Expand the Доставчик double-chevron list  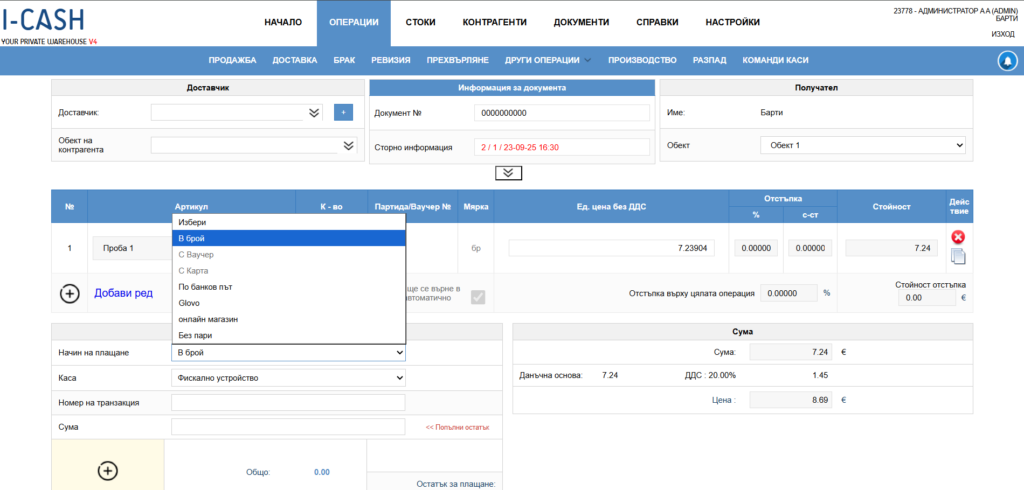pyautogui.click(x=314, y=113)
